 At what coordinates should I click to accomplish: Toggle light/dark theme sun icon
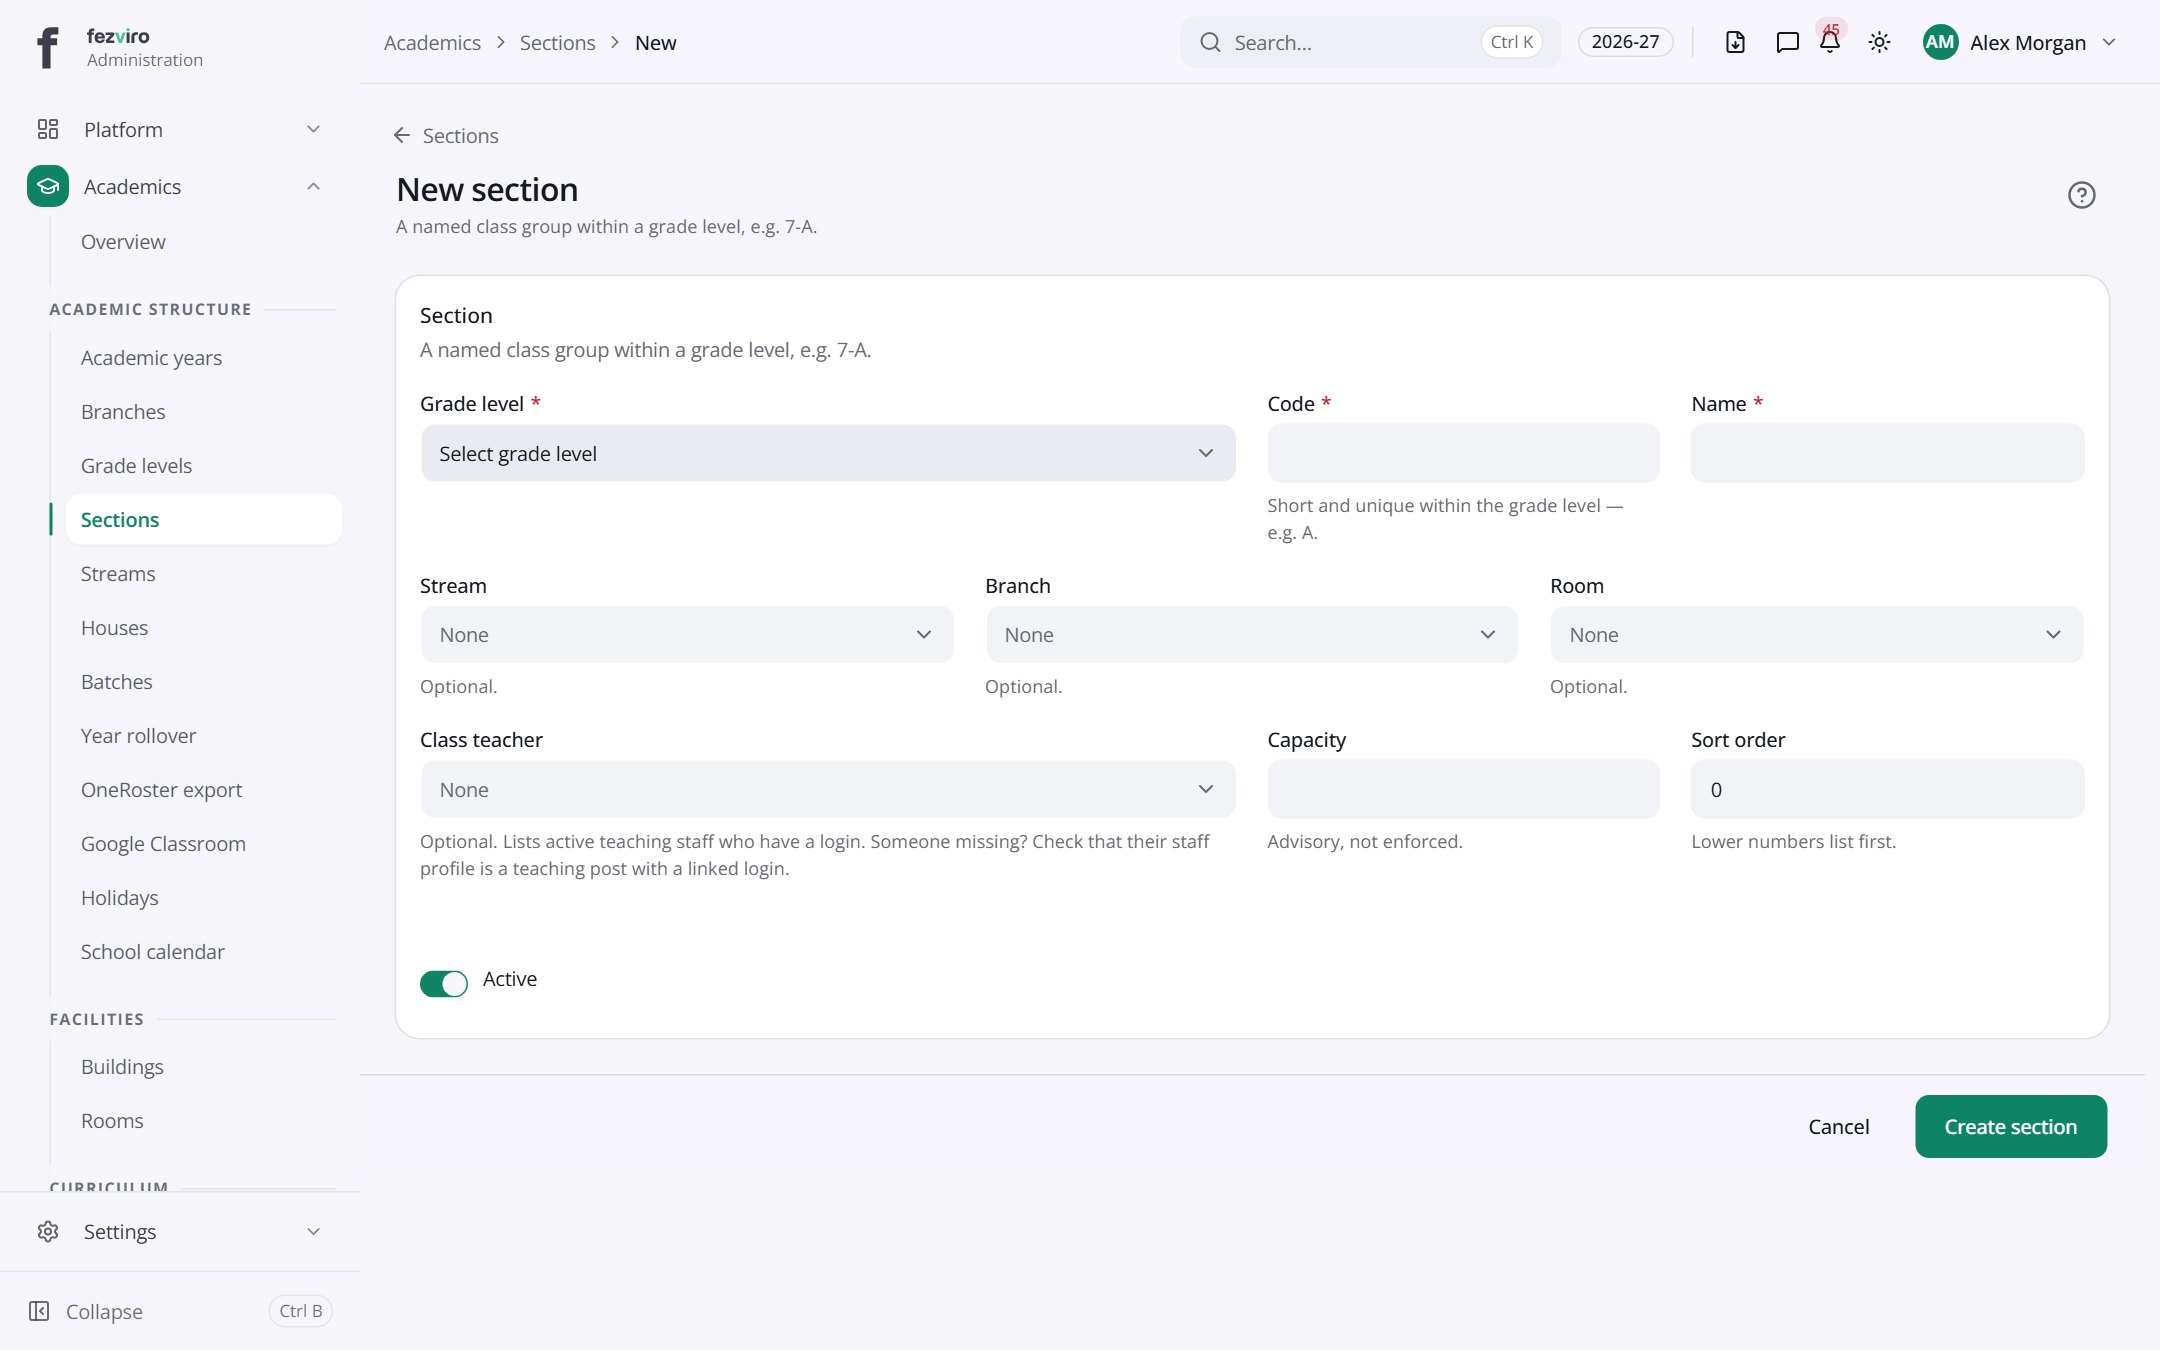coord(1879,42)
